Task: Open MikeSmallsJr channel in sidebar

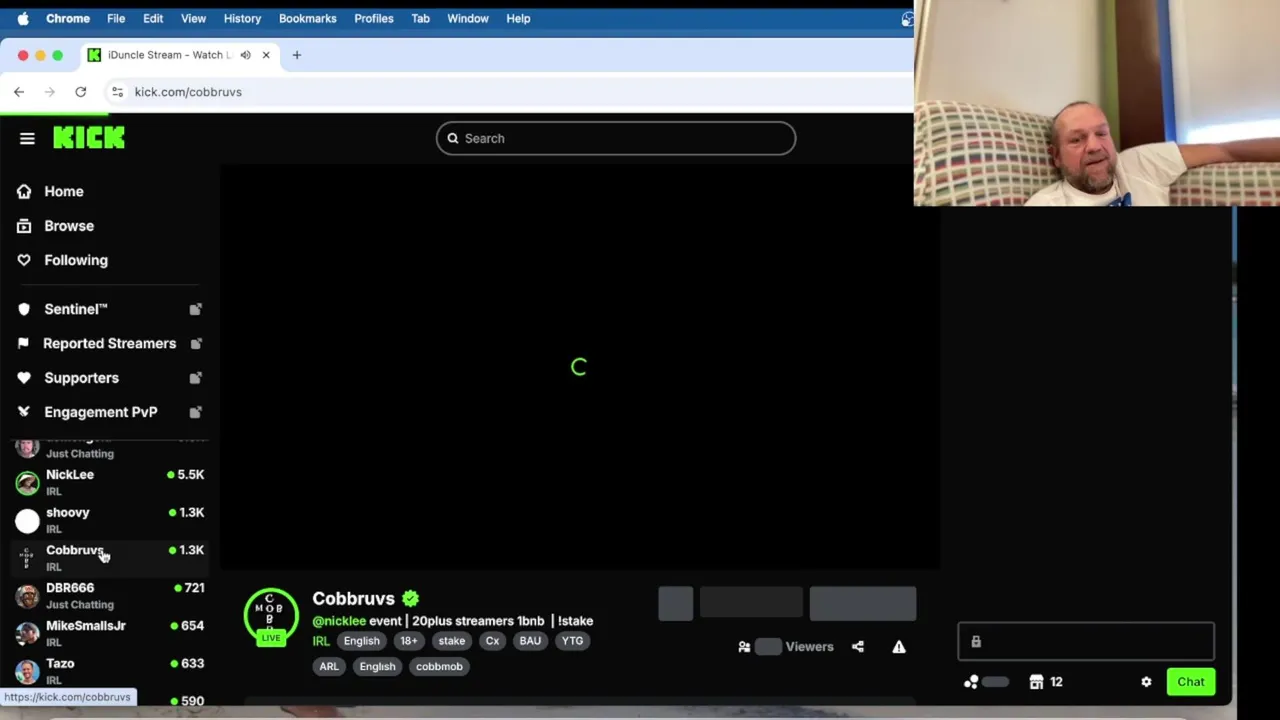Action: (110, 633)
